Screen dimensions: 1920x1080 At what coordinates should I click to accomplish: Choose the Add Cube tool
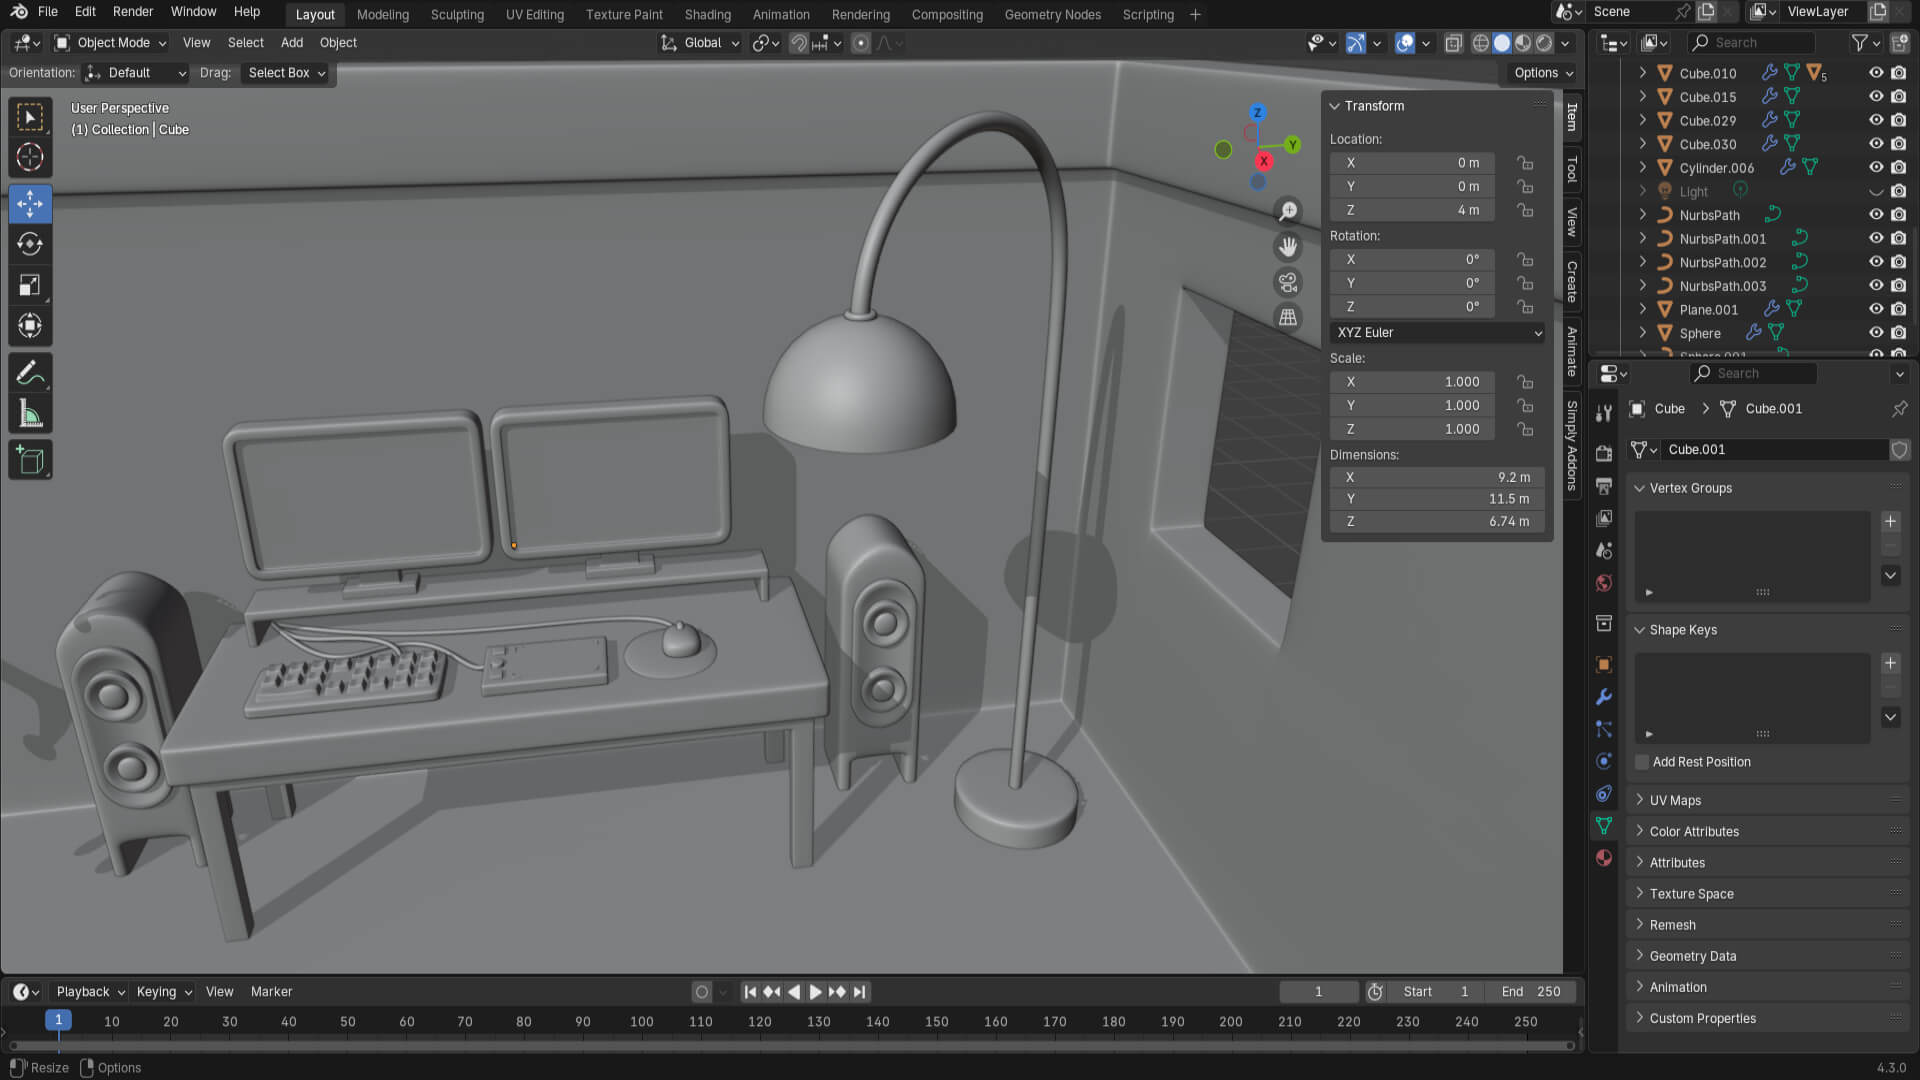pyautogui.click(x=30, y=460)
